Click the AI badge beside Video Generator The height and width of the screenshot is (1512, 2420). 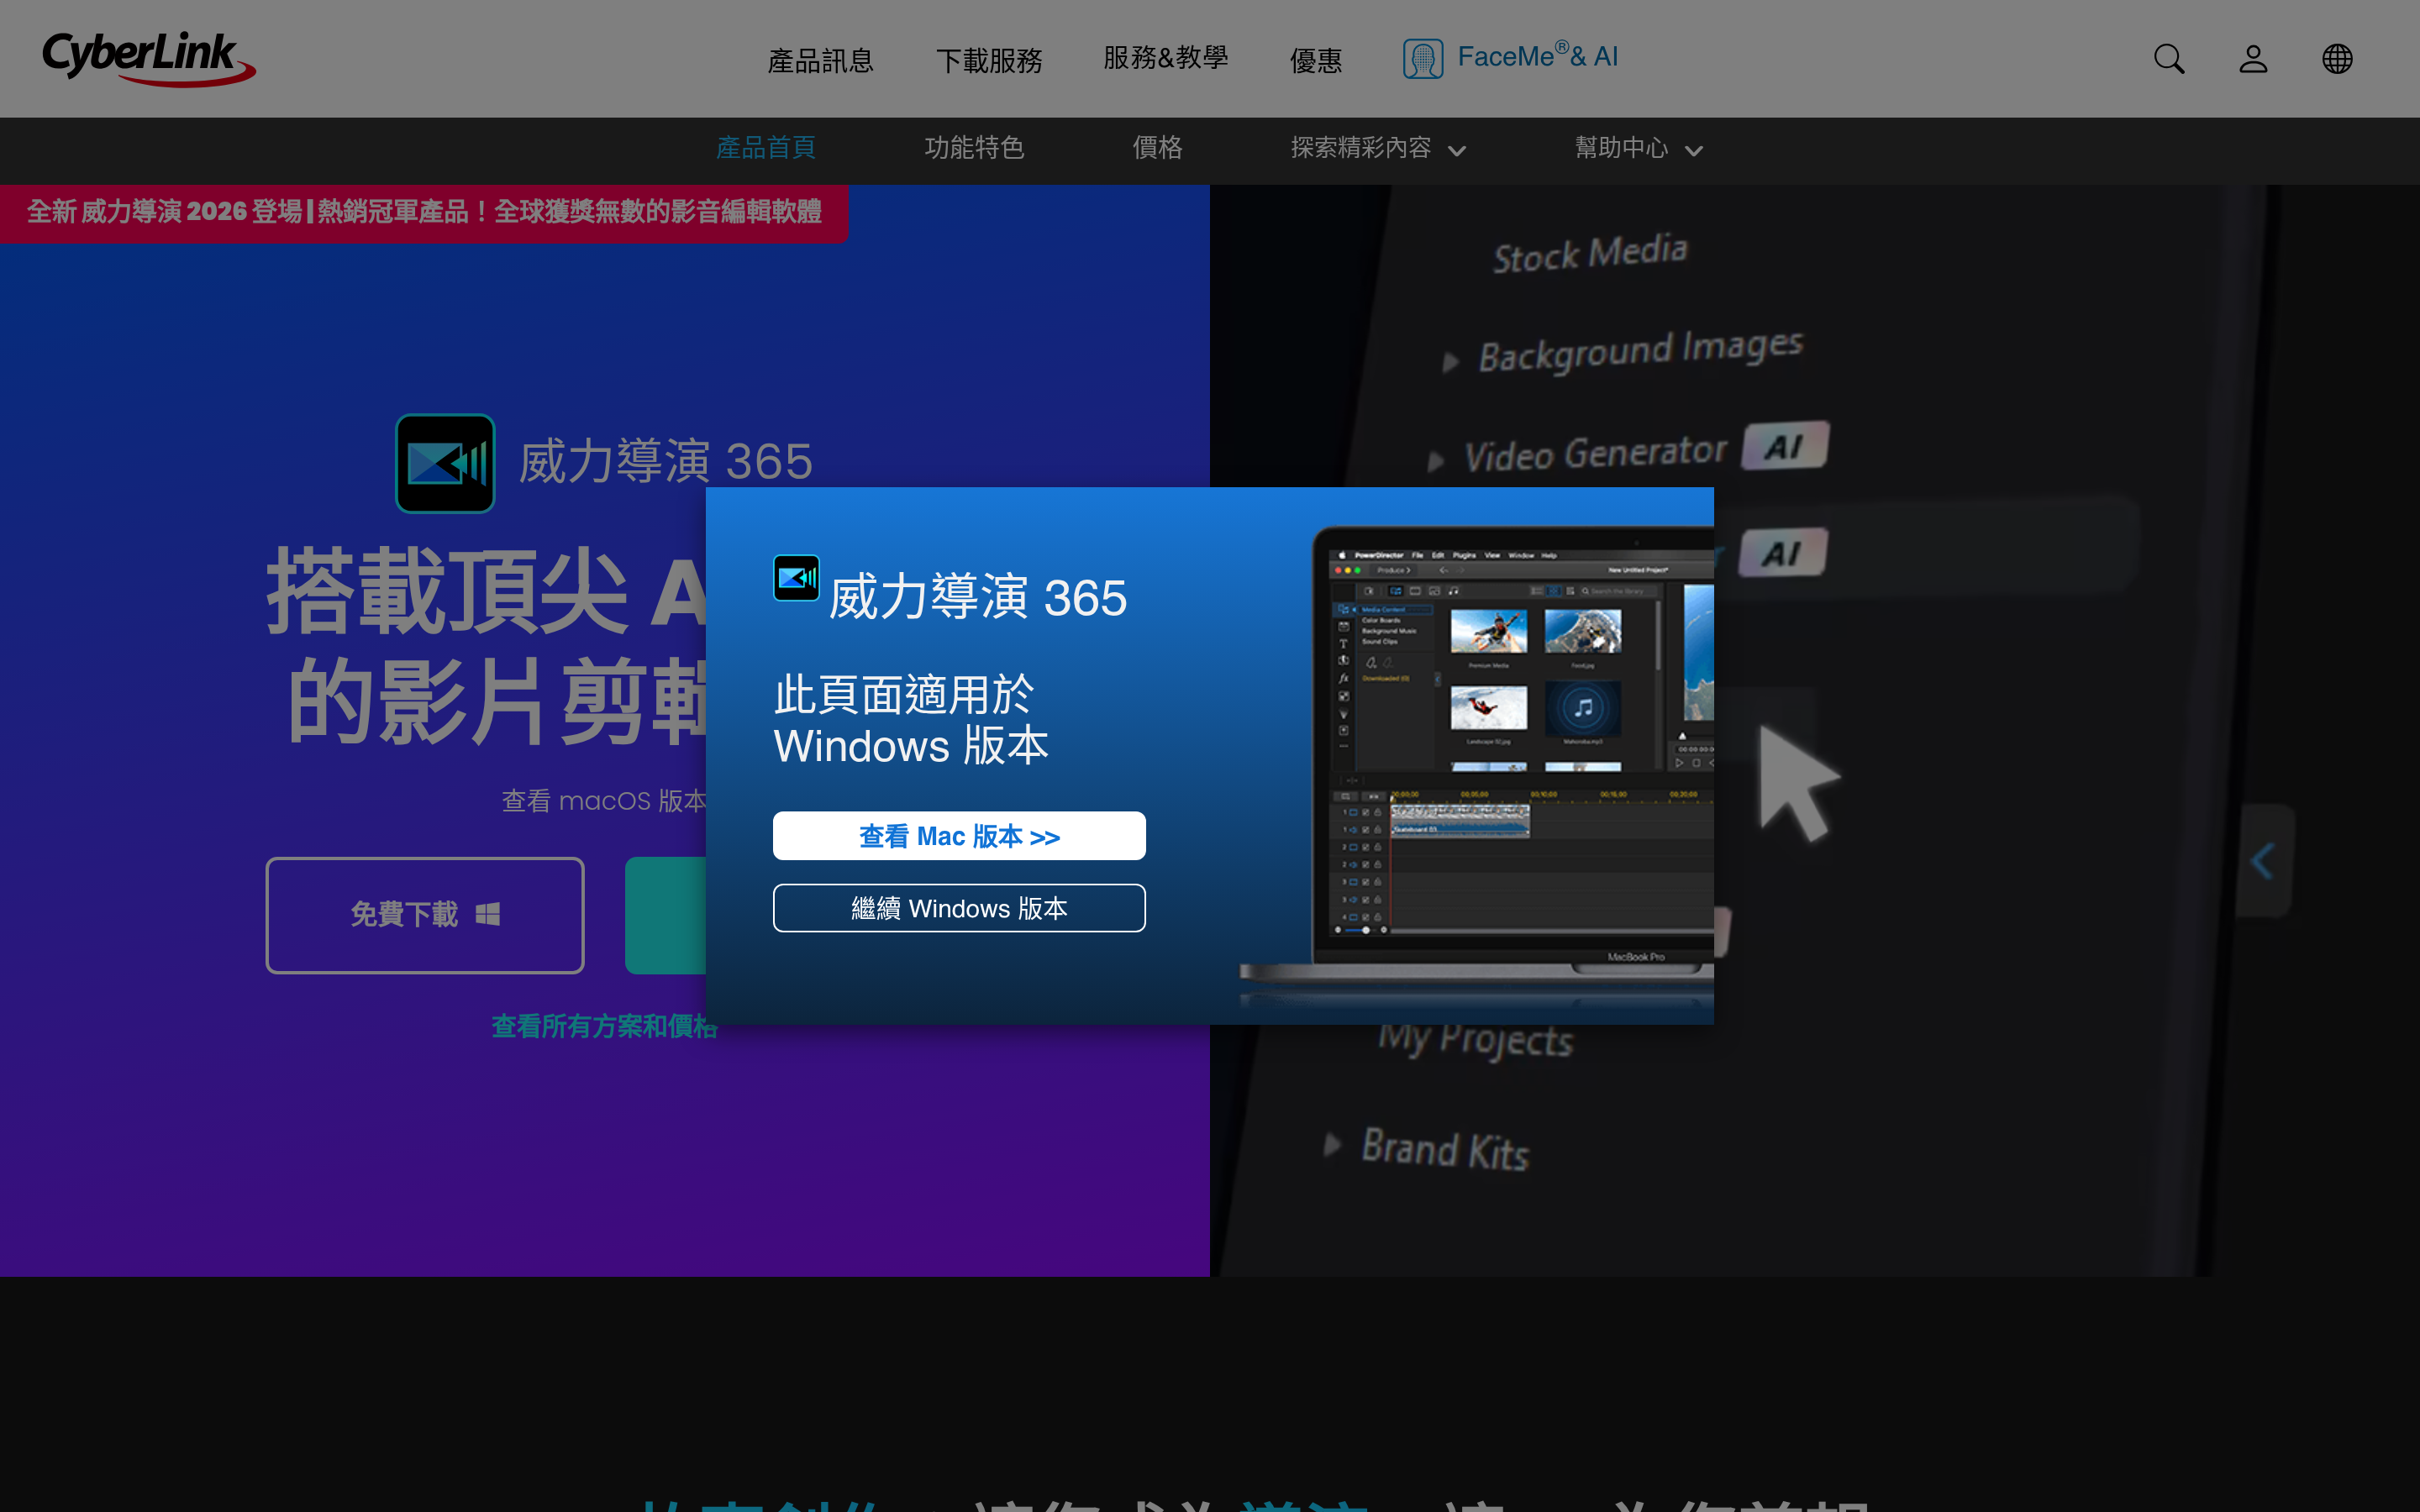point(1785,446)
